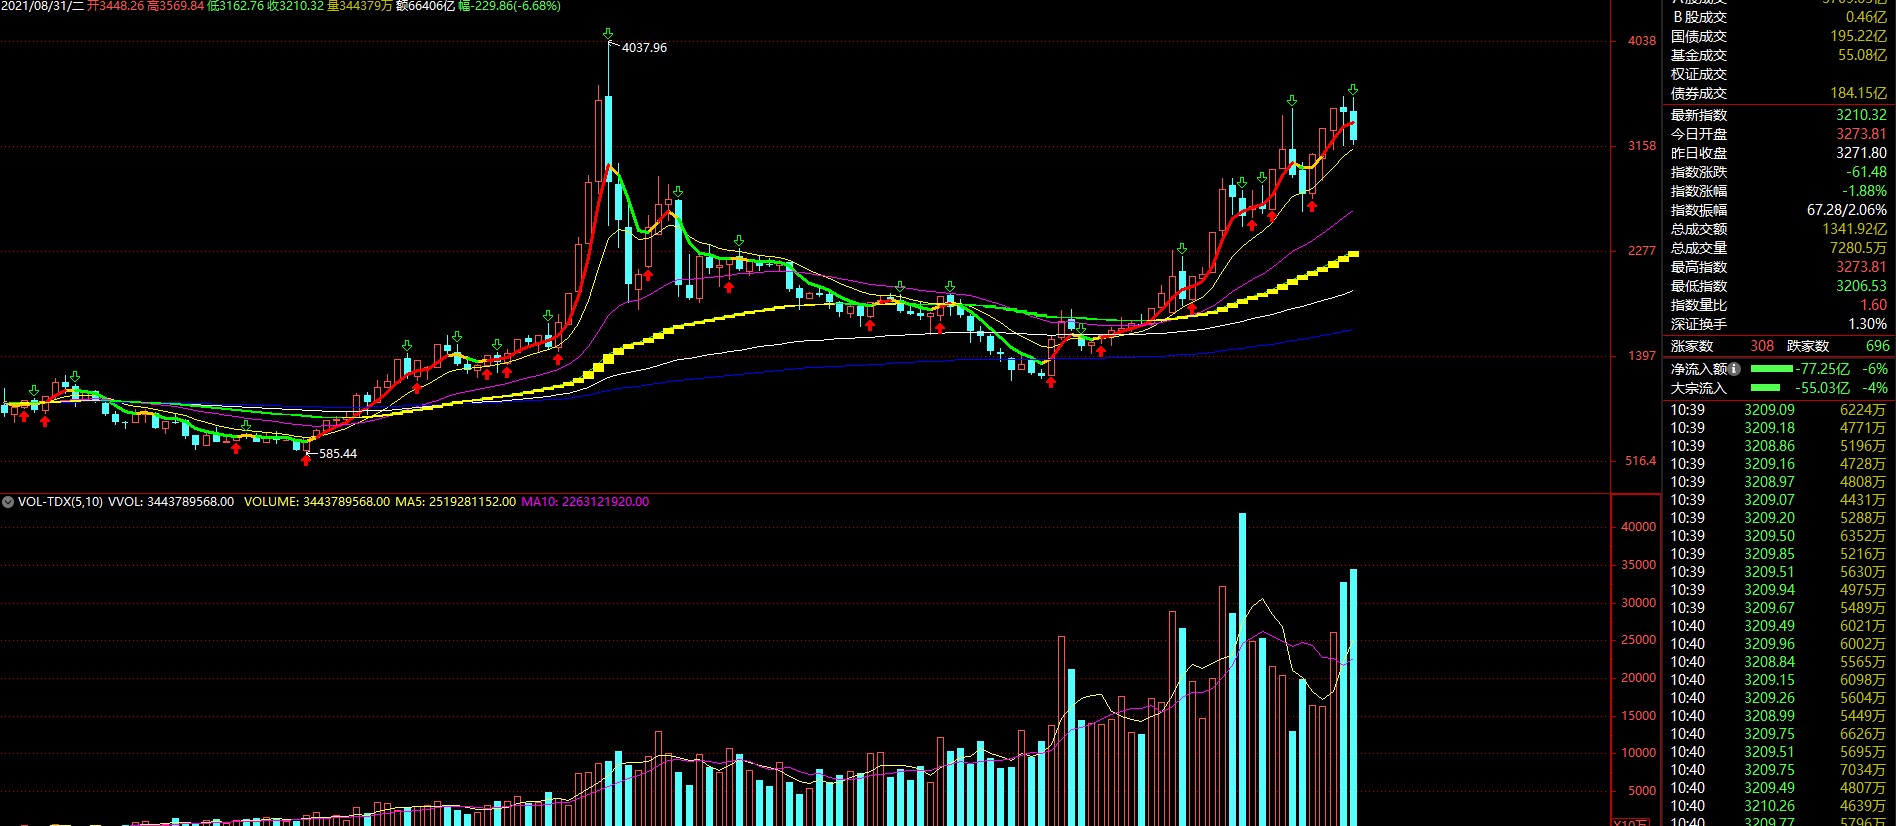
Task: Click the yellow VOLUME value label
Action: tap(317, 502)
